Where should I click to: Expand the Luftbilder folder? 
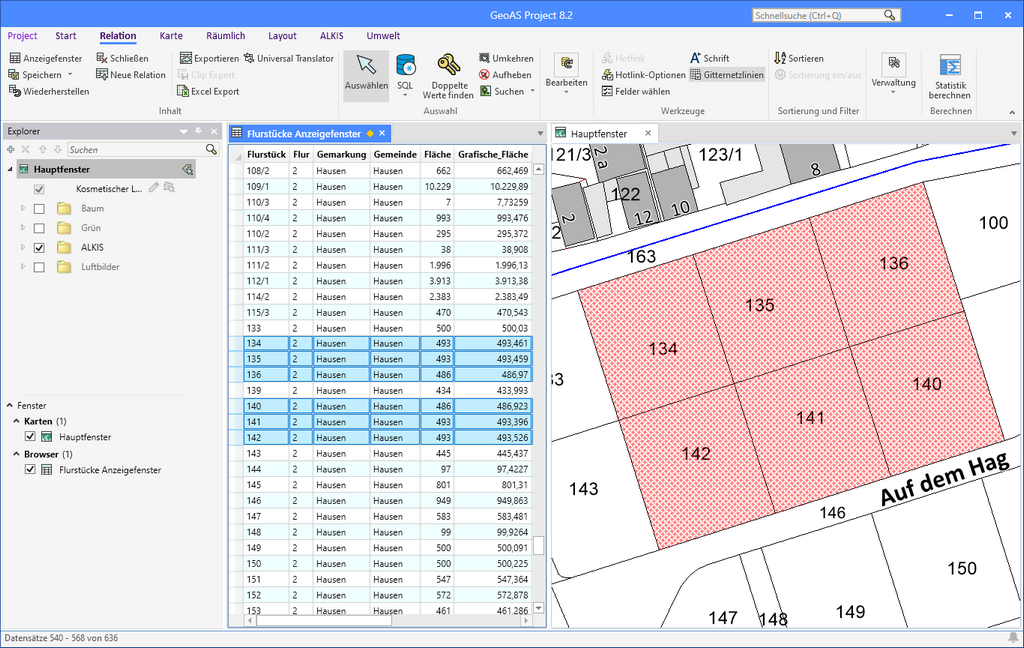click(23, 267)
